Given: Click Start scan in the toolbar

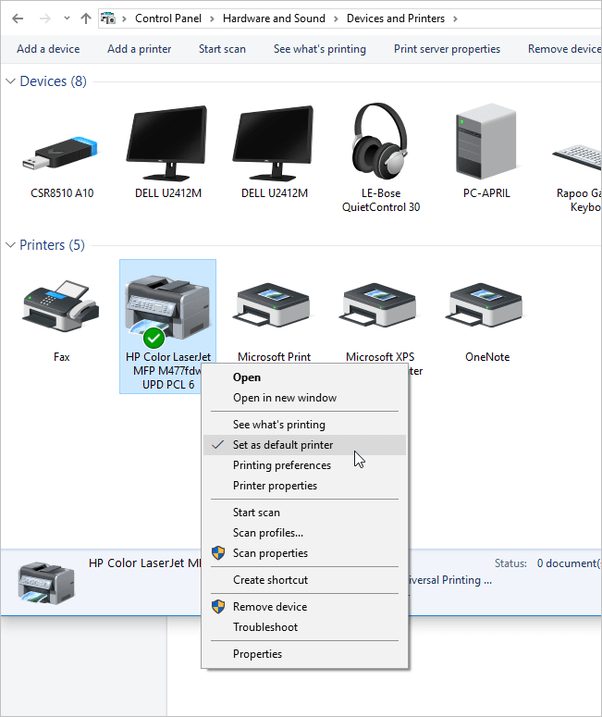Looking at the screenshot, I should click(x=222, y=49).
